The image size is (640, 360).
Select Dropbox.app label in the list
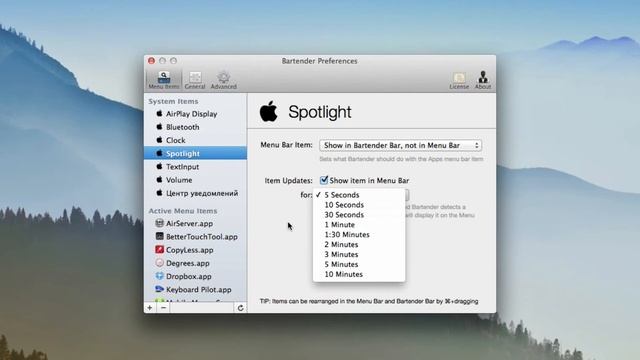pyautogui.click(x=189, y=276)
